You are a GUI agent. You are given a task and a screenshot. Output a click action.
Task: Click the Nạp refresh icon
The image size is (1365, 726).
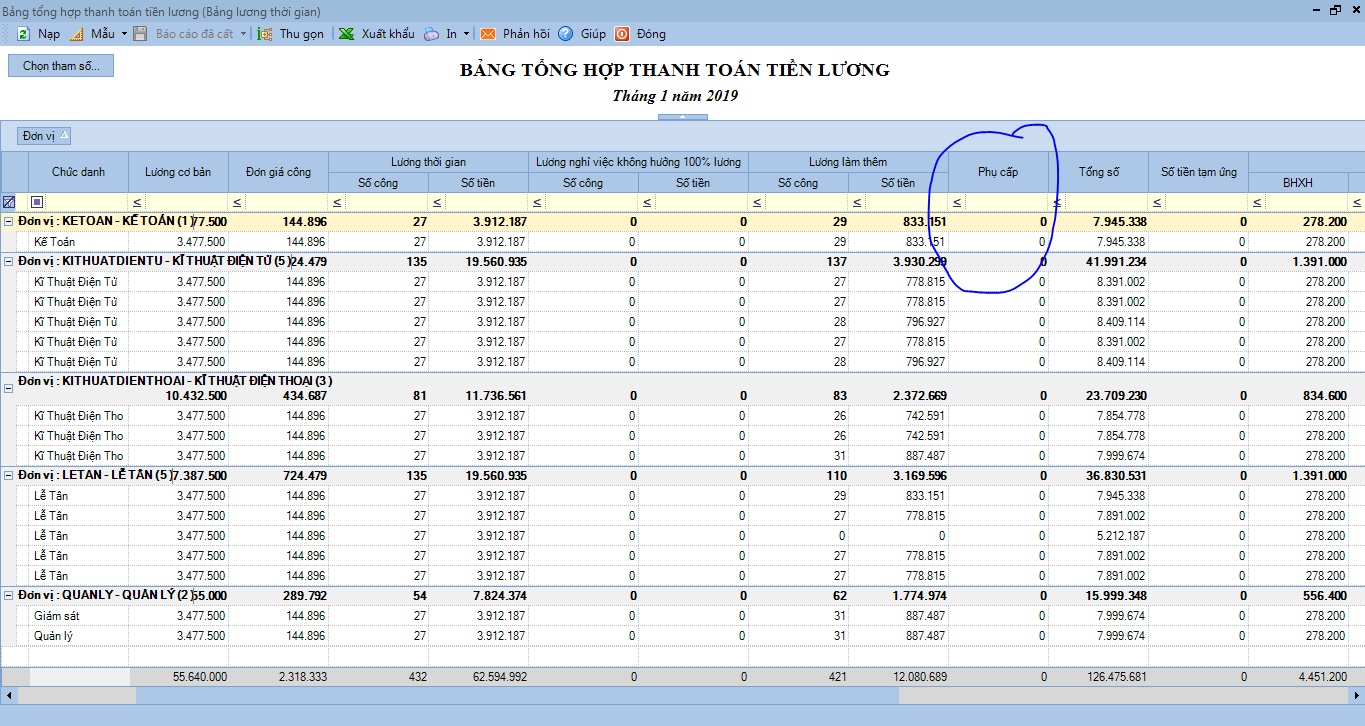coord(23,33)
